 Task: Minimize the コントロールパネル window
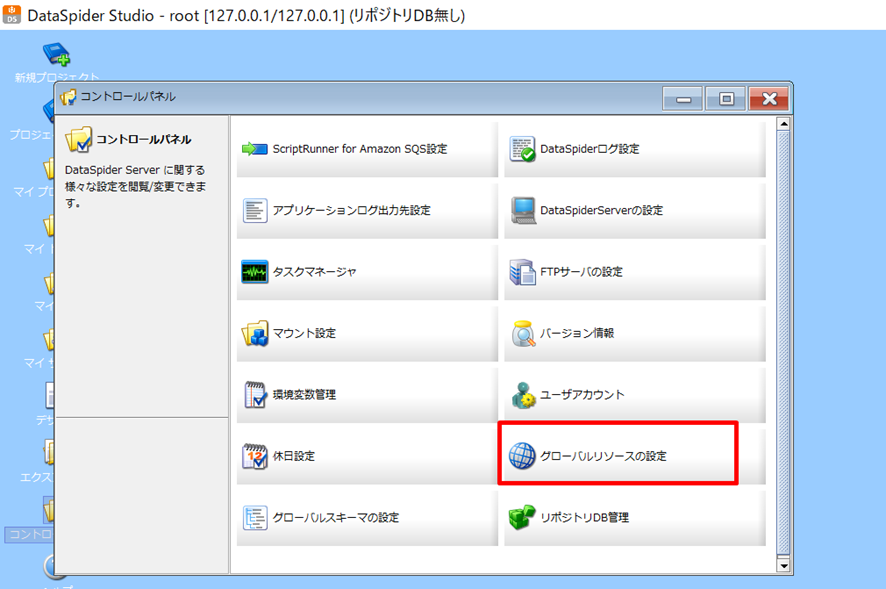coord(683,99)
